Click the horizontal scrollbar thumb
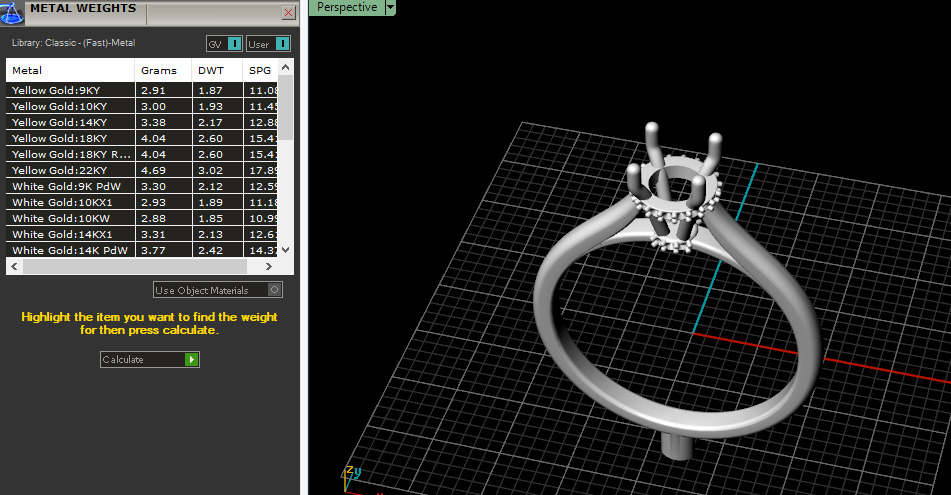 pos(135,266)
